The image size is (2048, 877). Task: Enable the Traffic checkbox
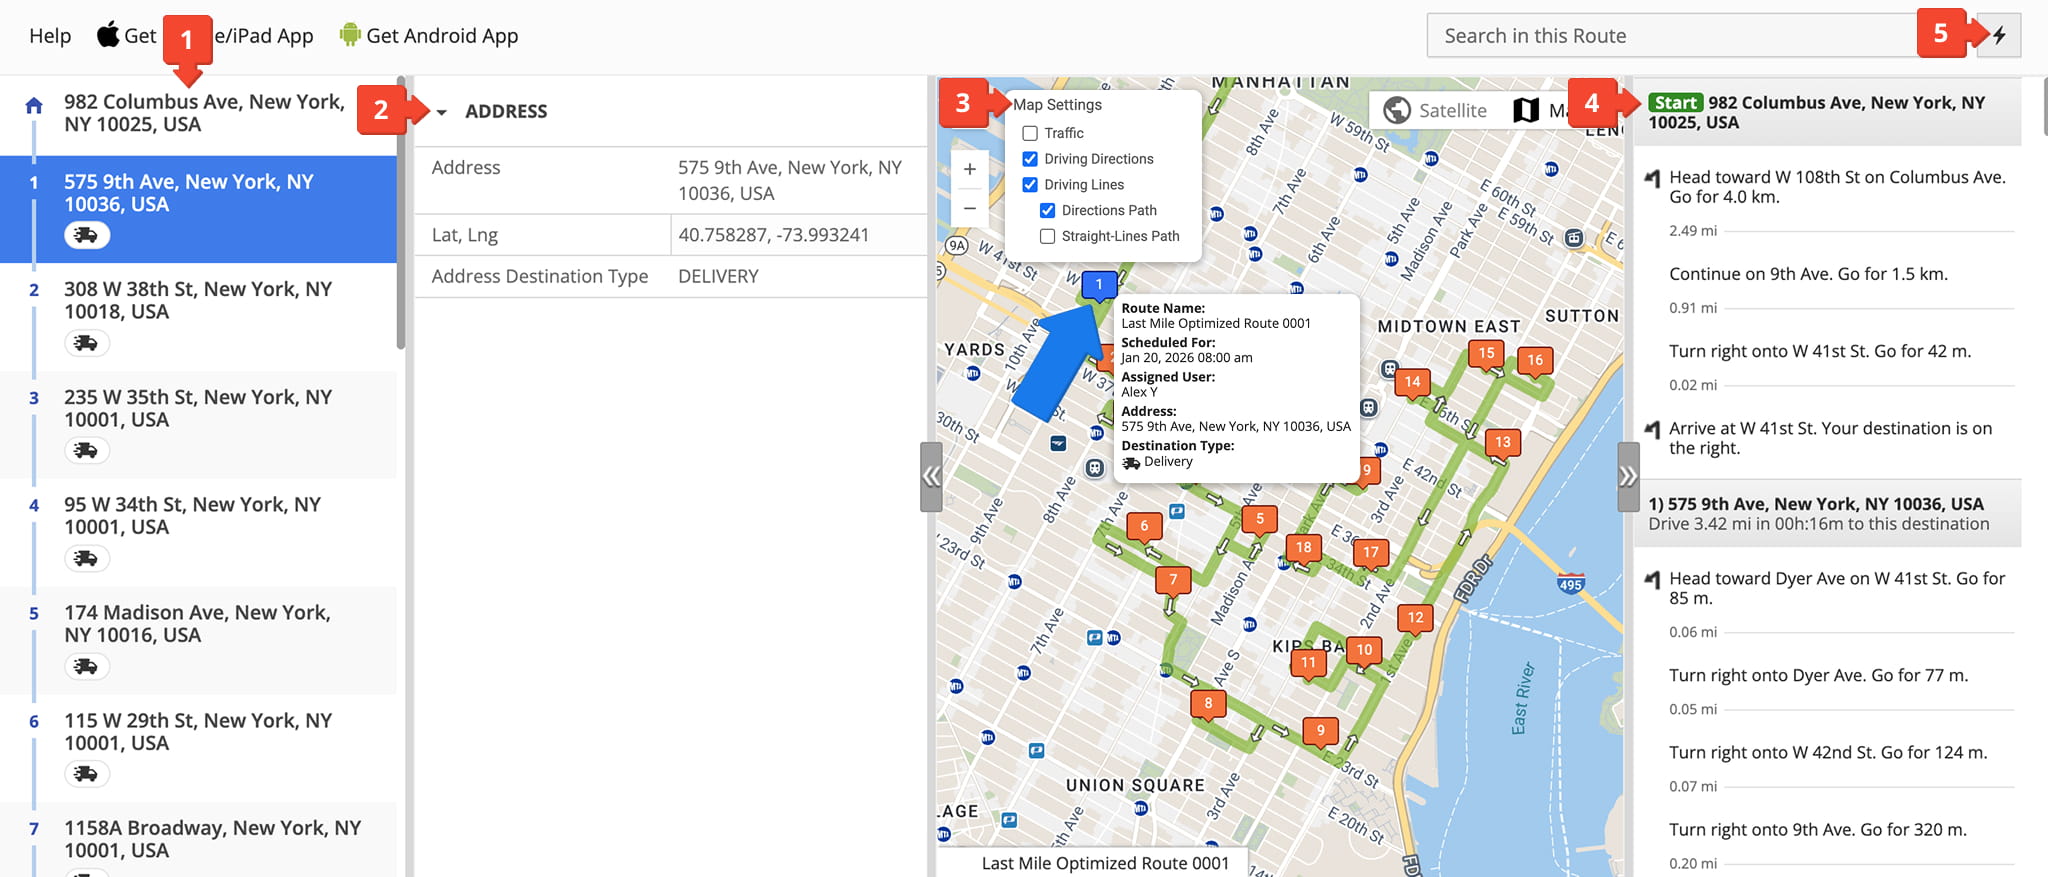[x=1030, y=133]
